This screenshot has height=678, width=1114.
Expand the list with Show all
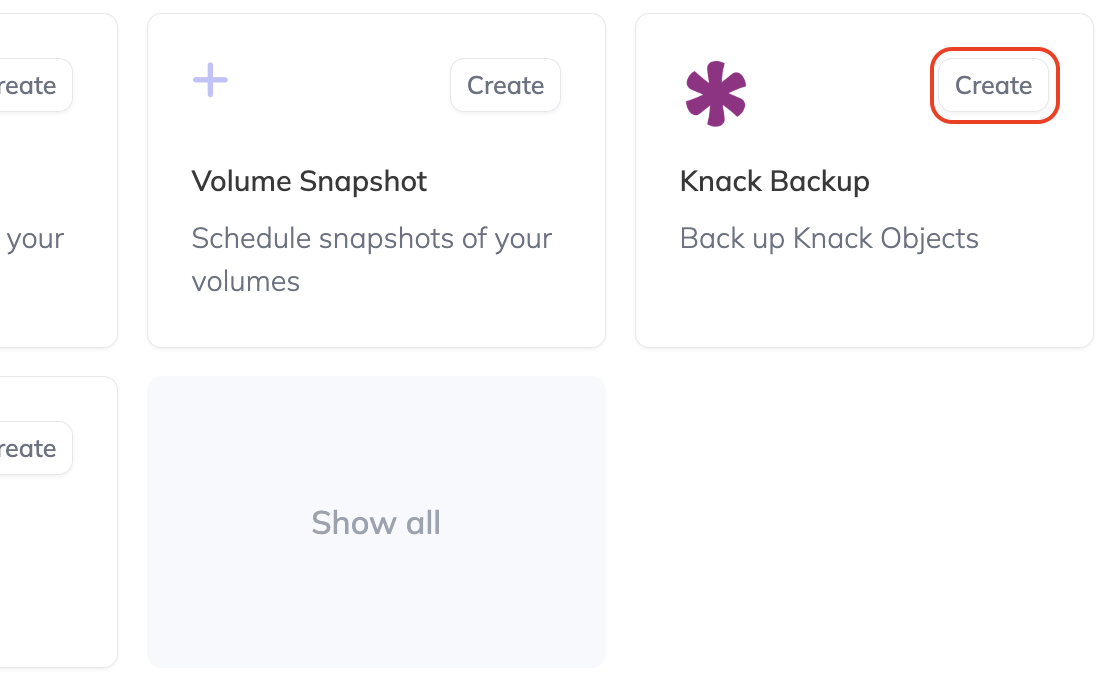(x=376, y=522)
